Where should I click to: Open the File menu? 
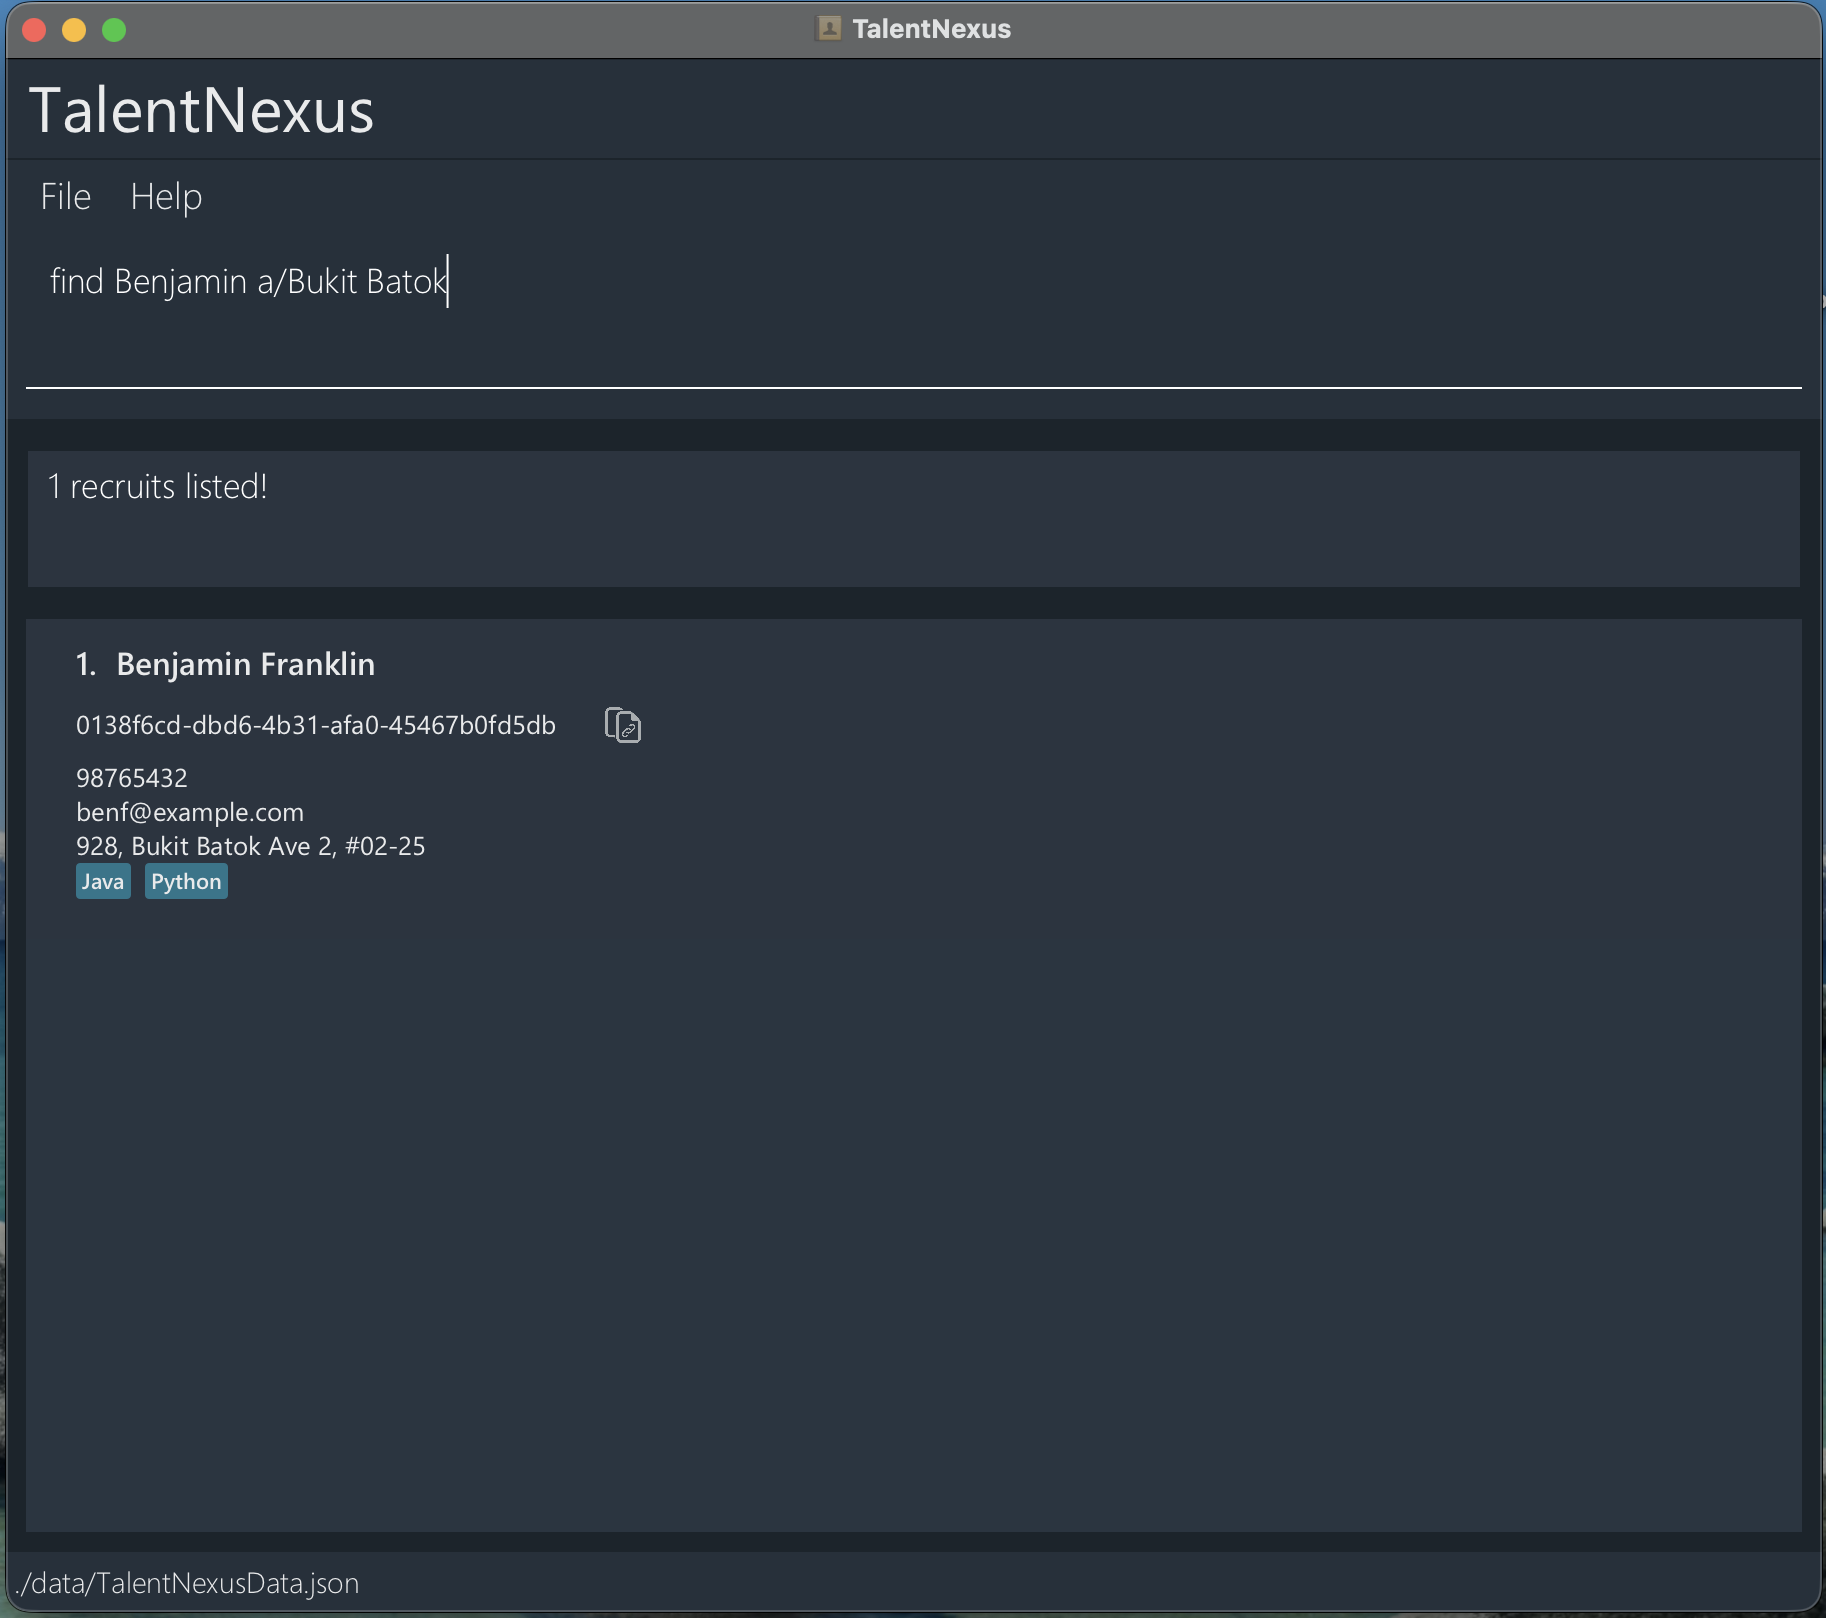click(66, 197)
